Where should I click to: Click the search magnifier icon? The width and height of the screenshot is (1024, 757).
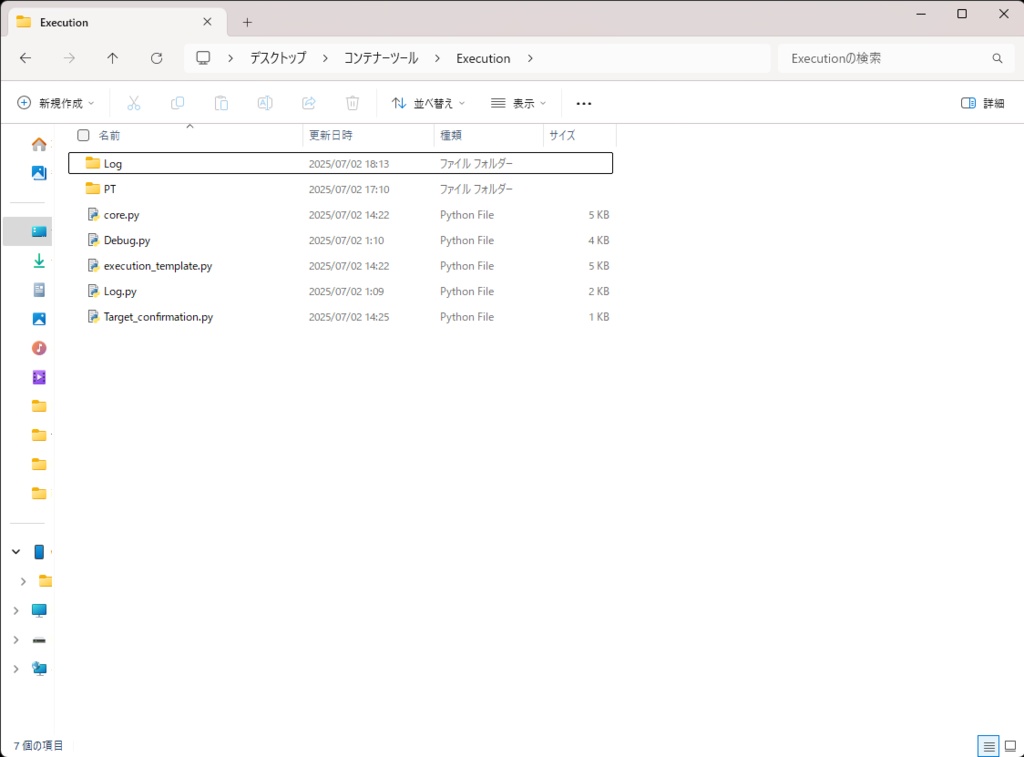pos(997,58)
